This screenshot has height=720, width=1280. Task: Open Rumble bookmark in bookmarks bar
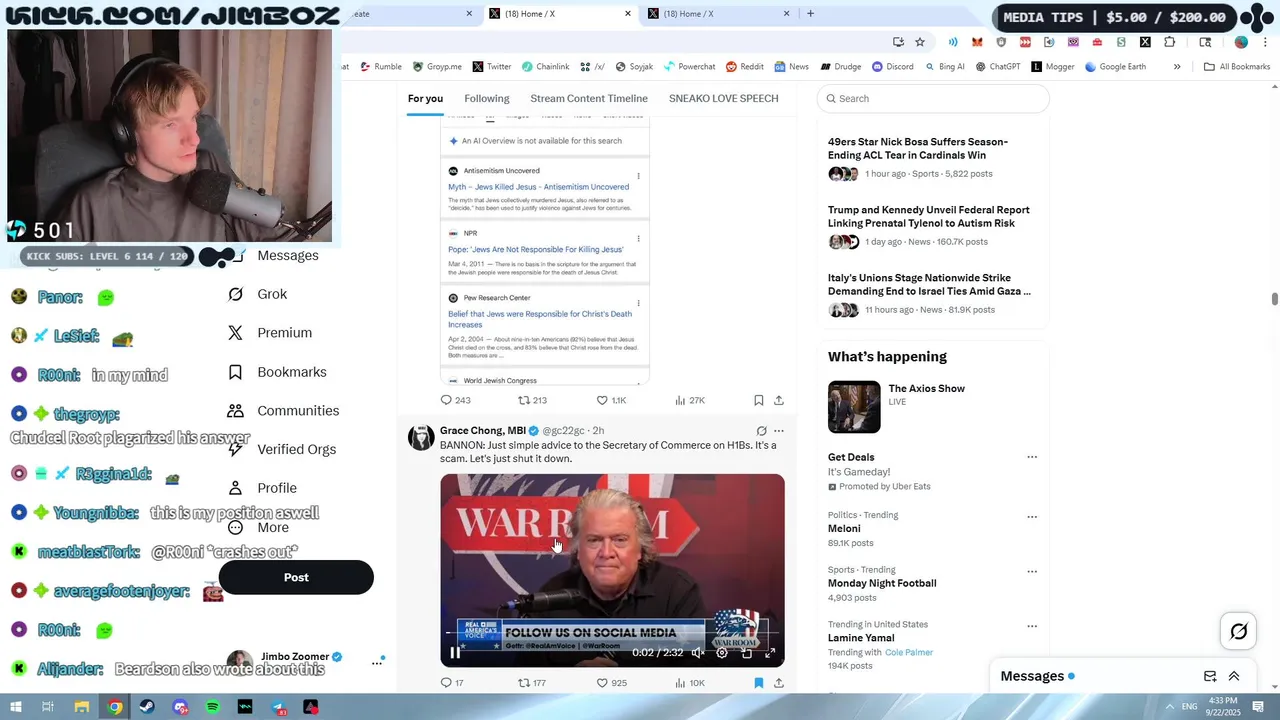pyautogui.click(x=380, y=66)
